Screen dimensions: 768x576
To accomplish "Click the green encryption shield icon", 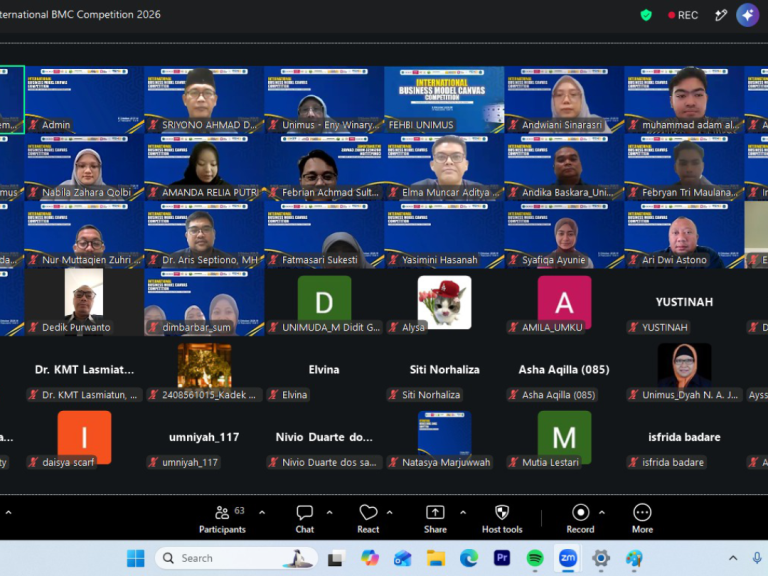I will 646,15.
